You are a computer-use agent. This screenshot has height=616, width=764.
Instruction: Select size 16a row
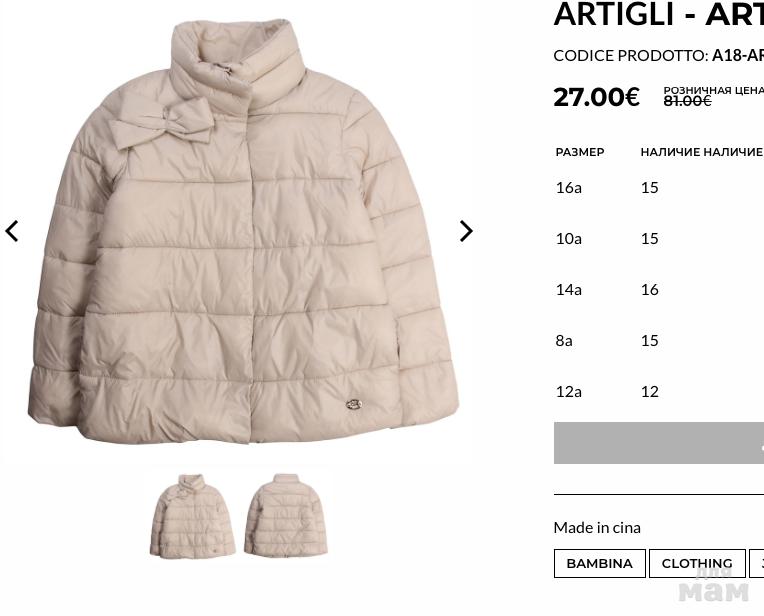pos(659,188)
